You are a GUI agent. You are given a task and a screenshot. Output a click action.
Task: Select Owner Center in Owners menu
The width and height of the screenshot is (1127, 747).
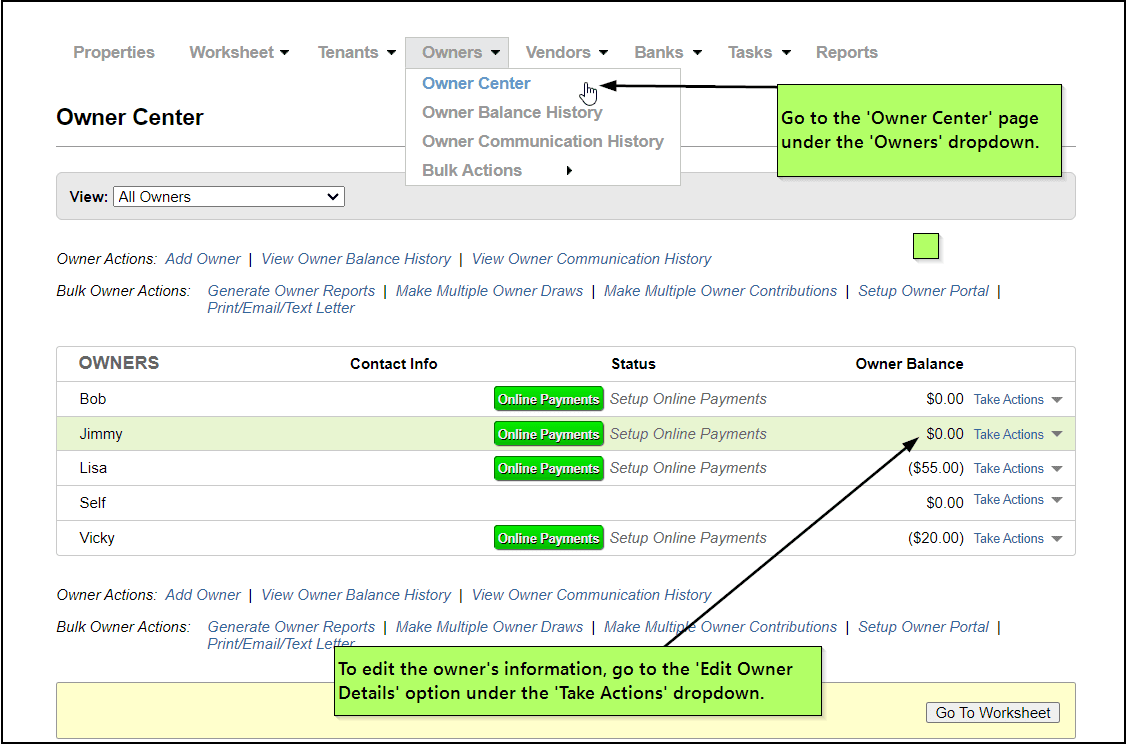pyautogui.click(x=476, y=84)
